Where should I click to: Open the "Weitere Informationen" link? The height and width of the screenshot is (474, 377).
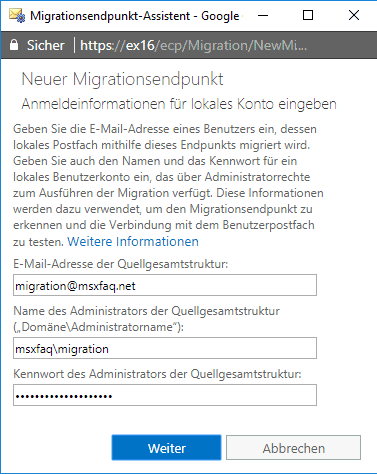[x=133, y=241]
